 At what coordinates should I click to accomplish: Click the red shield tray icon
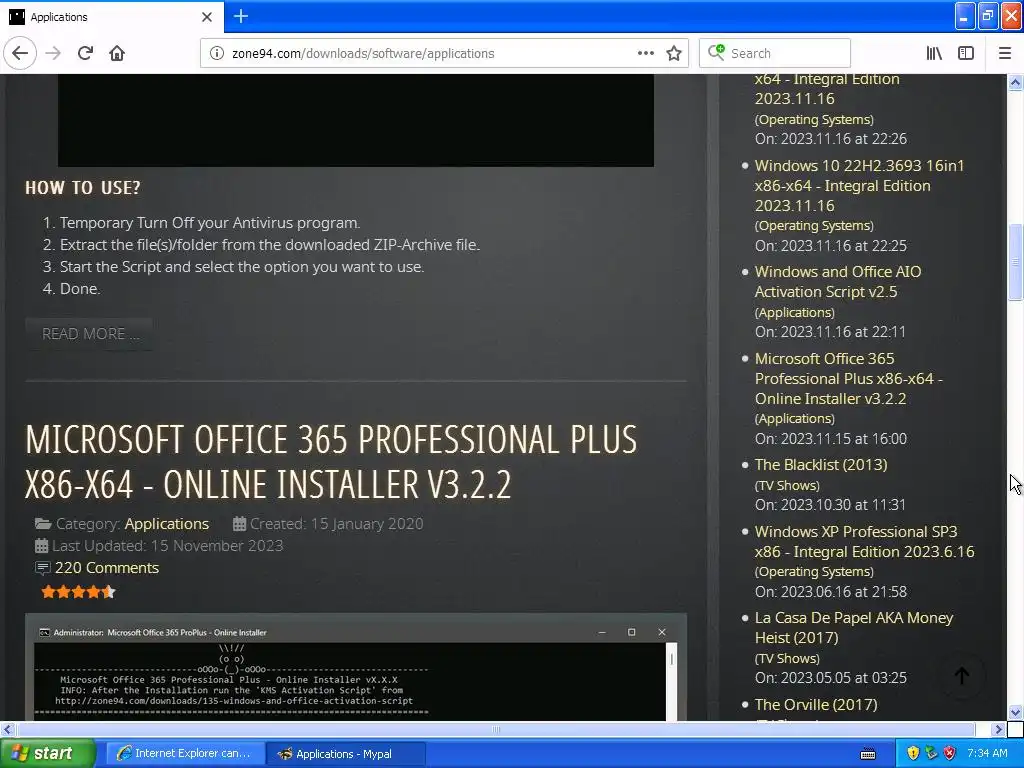click(950, 753)
